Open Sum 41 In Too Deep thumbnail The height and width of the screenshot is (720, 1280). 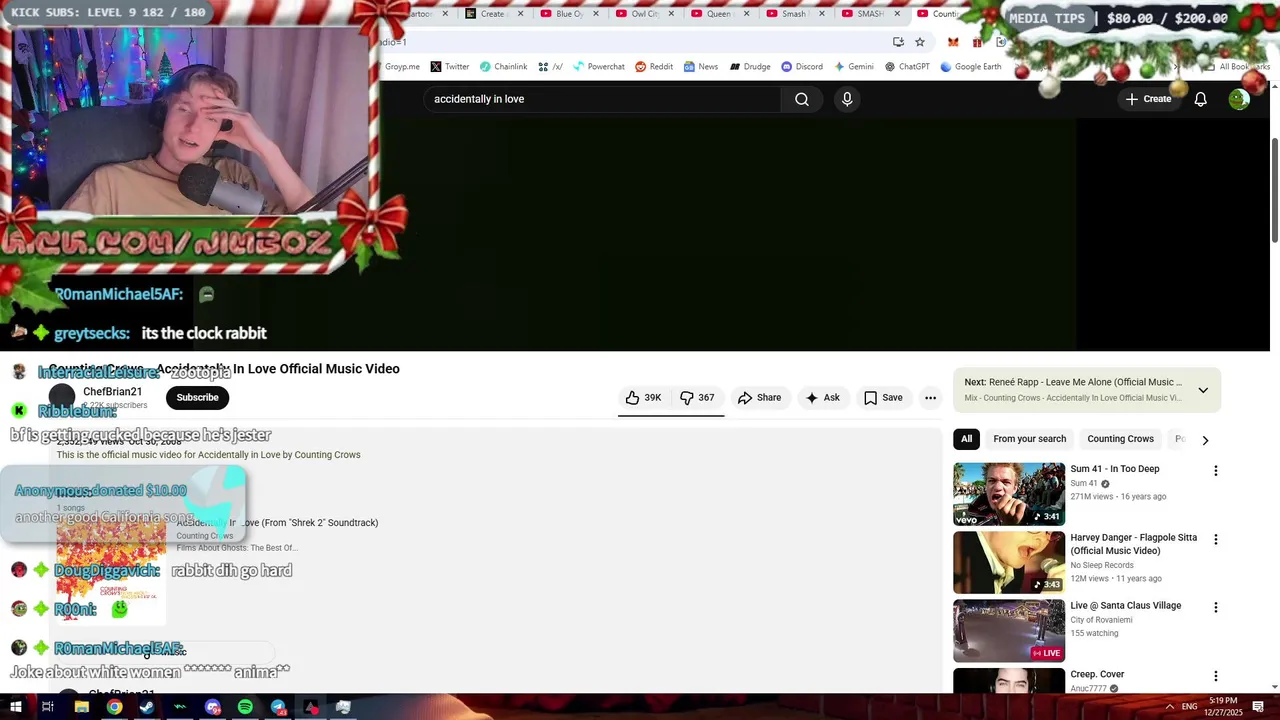coord(1009,494)
